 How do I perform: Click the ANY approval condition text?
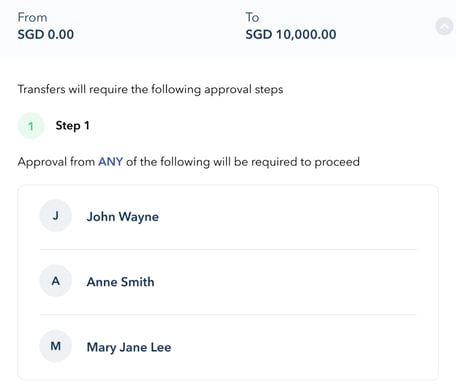point(111,162)
